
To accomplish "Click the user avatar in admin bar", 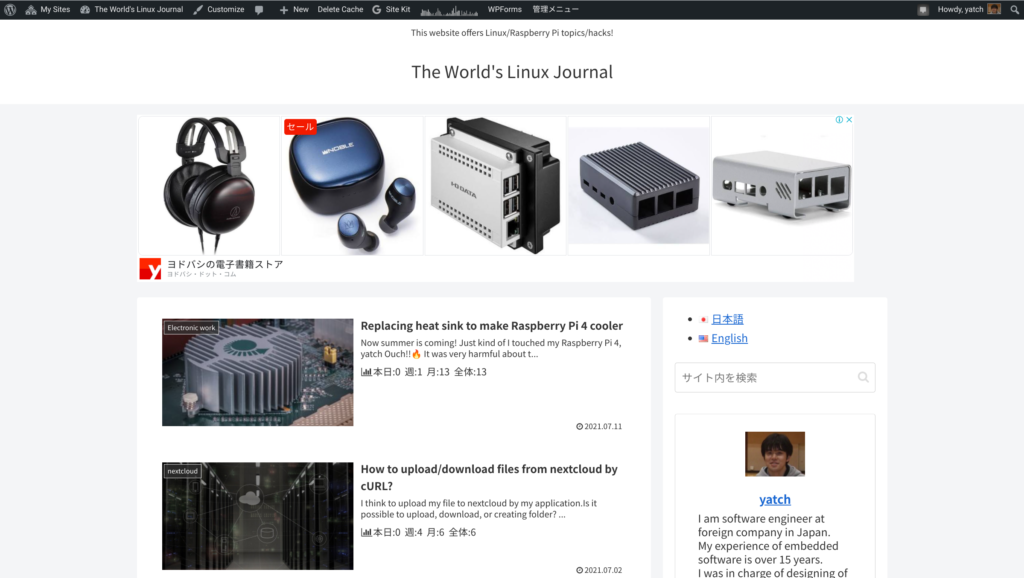I will pos(994,9).
